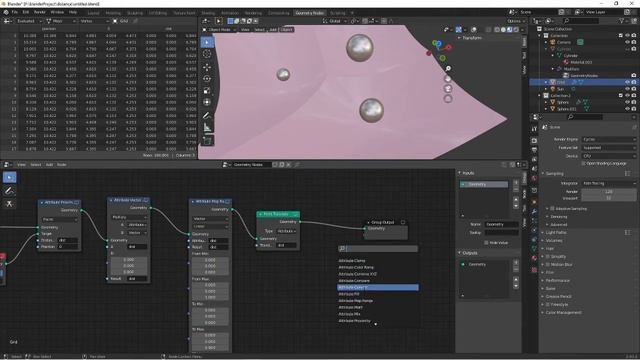This screenshot has height=360, width=640.
Task: Select Attribute Mix in search list
Action: [x=349, y=314]
